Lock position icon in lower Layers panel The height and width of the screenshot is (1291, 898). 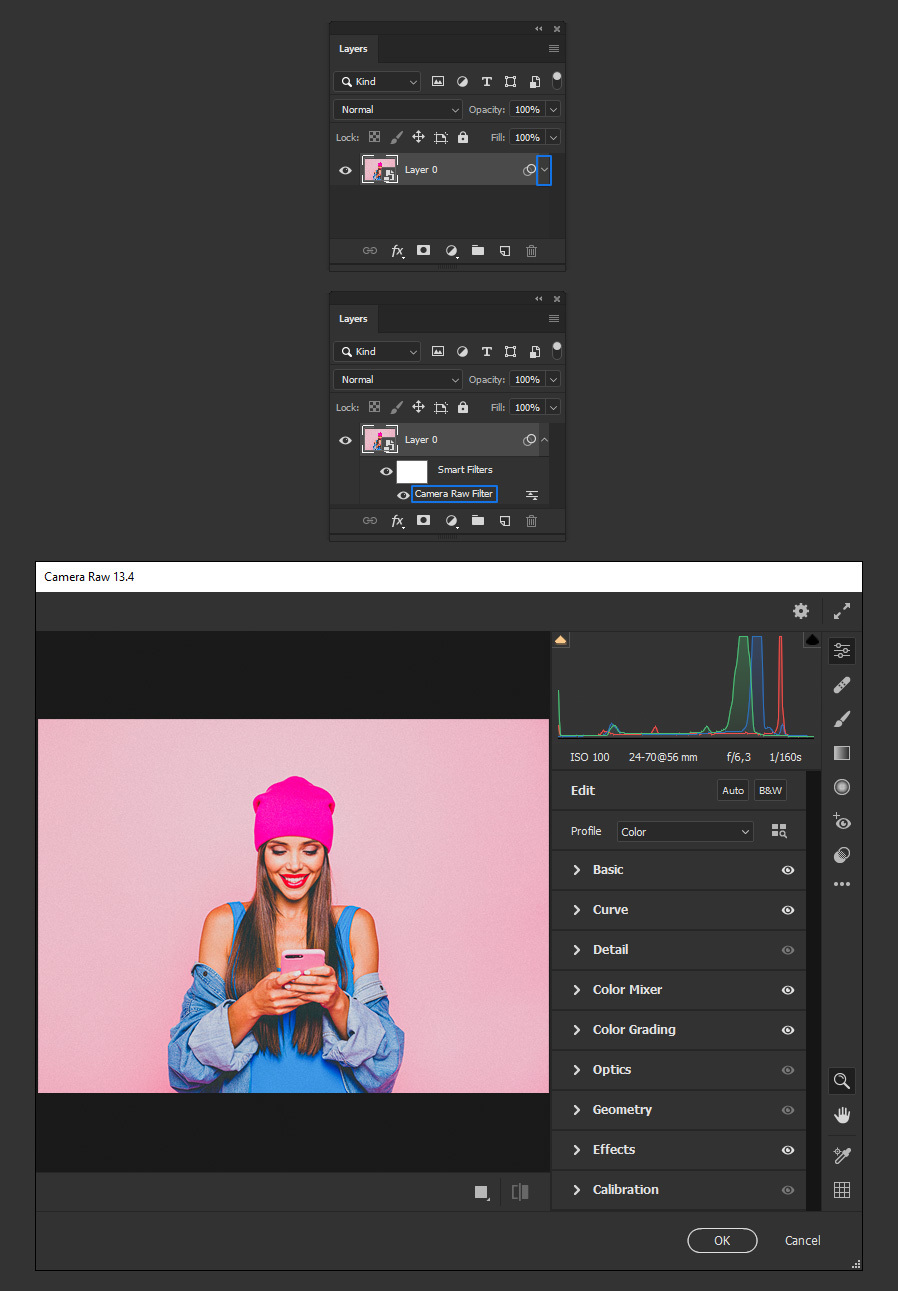click(x=418, y=407)
